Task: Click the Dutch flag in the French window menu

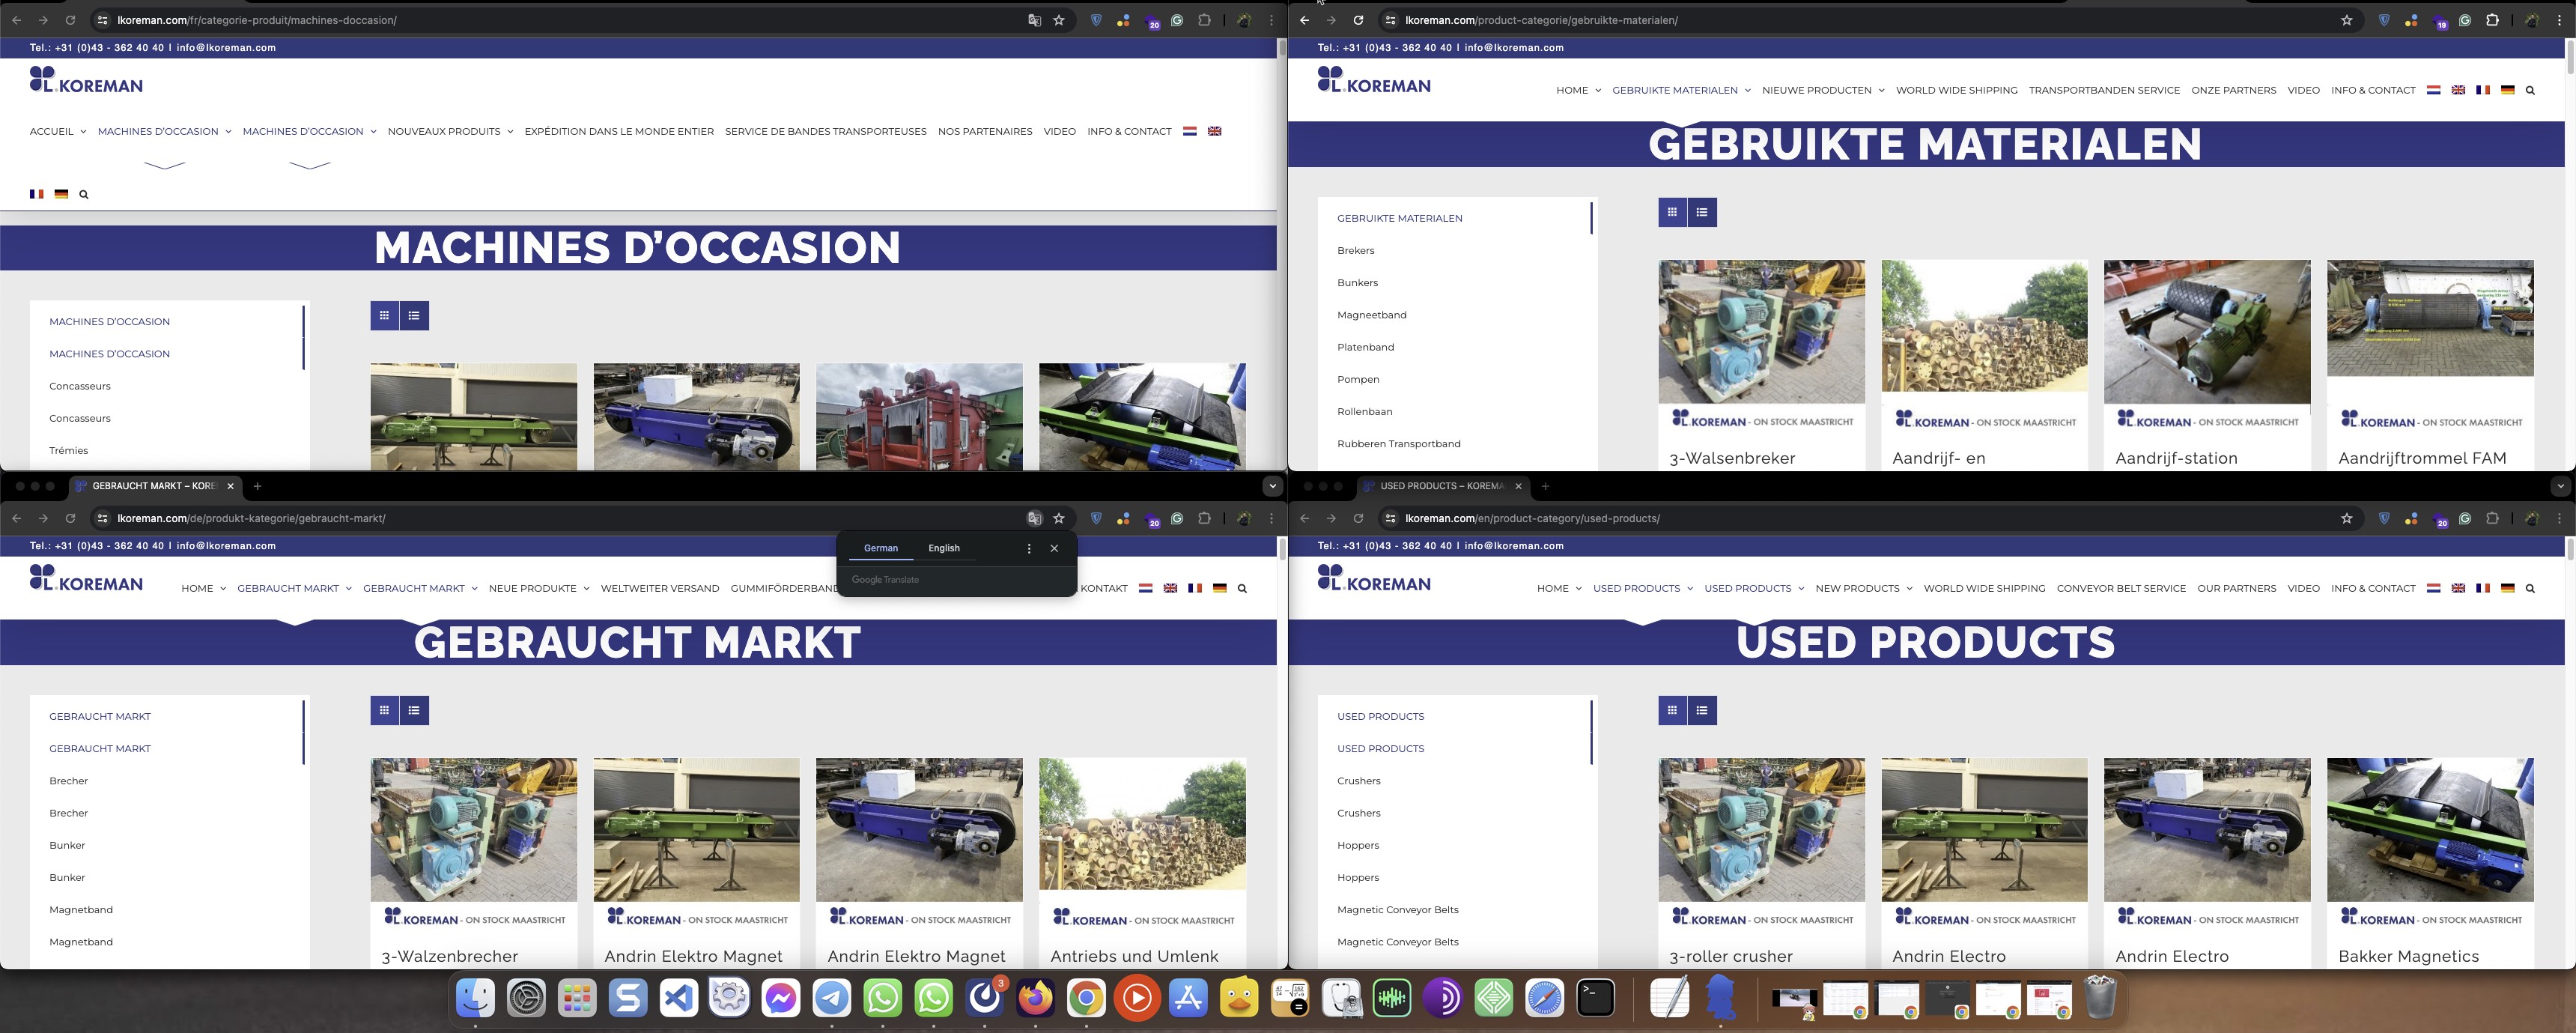Action: click(1190, 131)
